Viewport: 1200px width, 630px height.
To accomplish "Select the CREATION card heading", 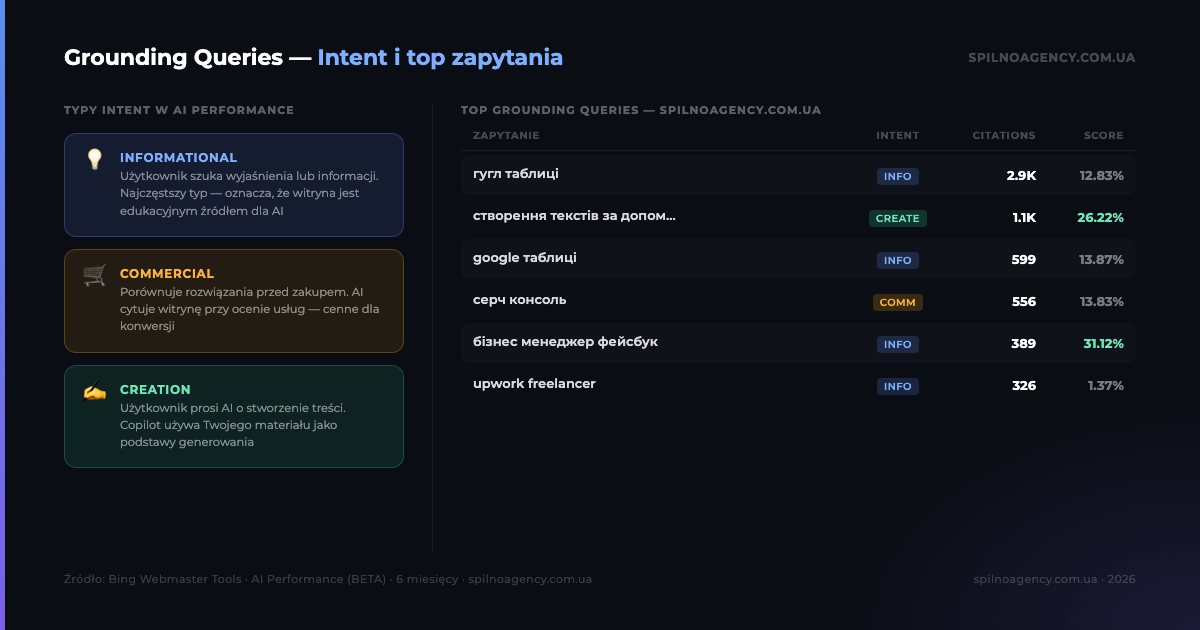I will (155, 390).
